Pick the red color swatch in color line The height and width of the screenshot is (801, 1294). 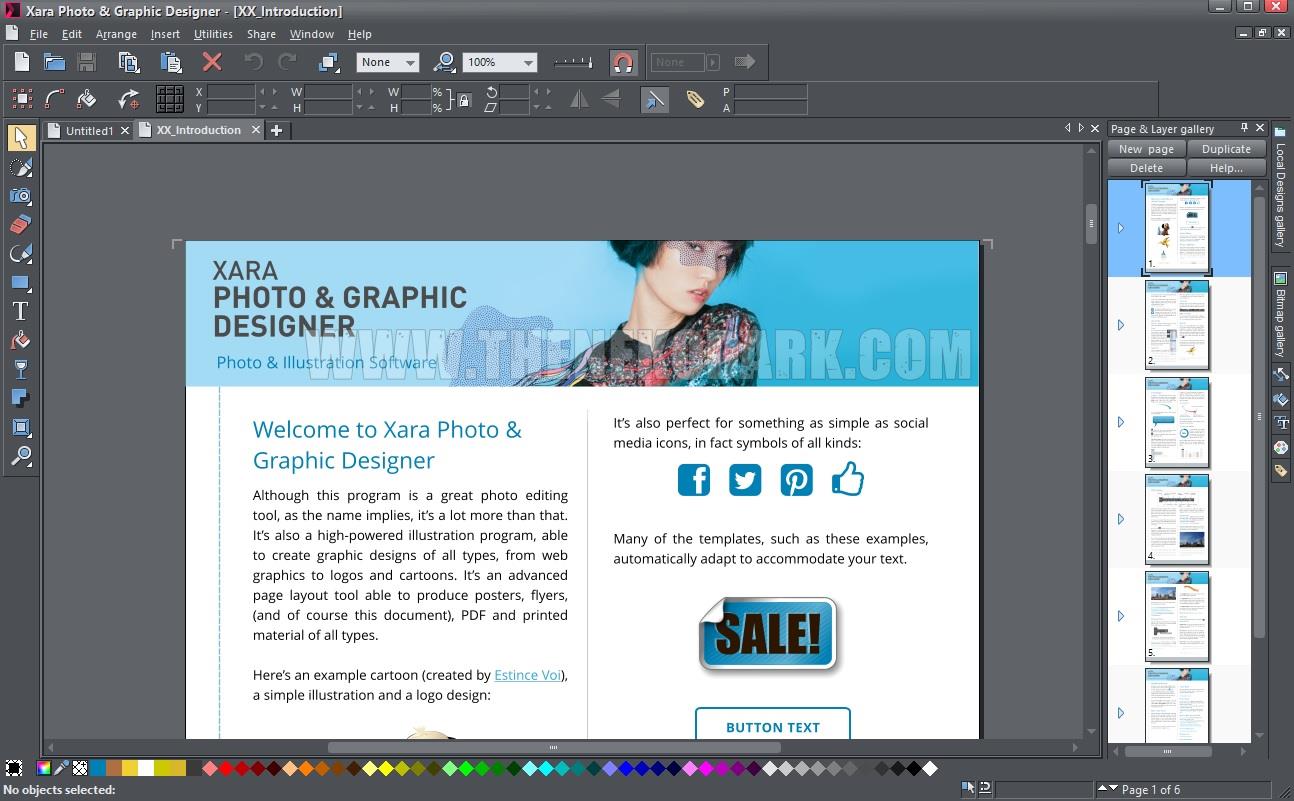tap(227, 768)
